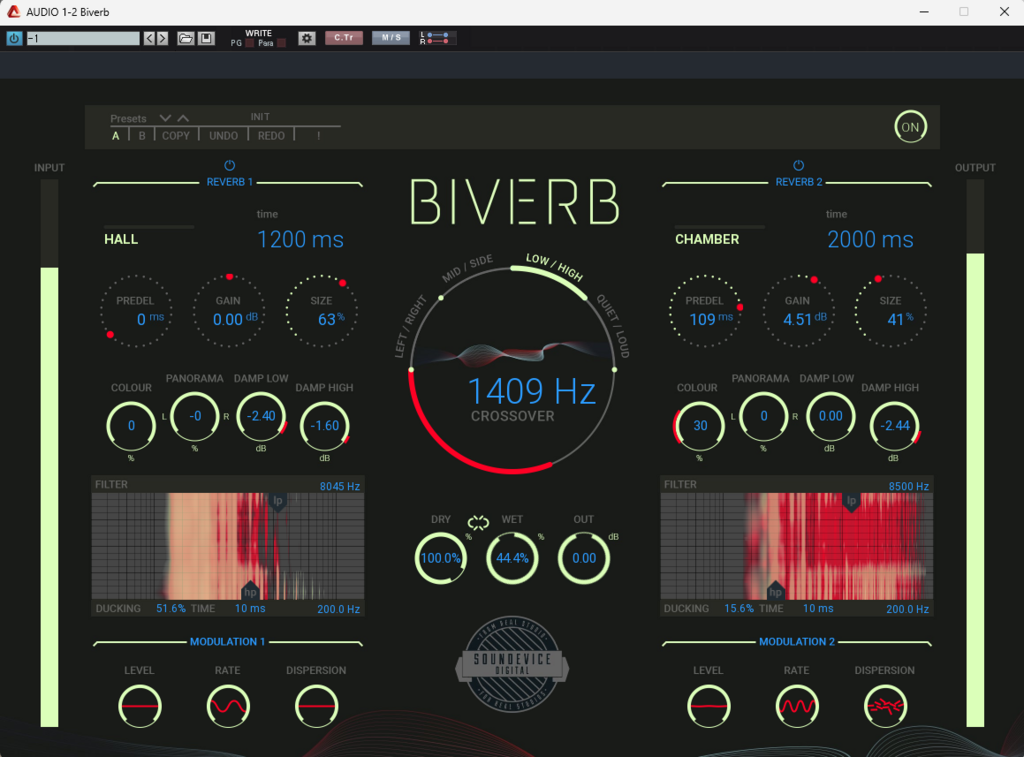Click the Reverb 1 filter hp handle

250,590
